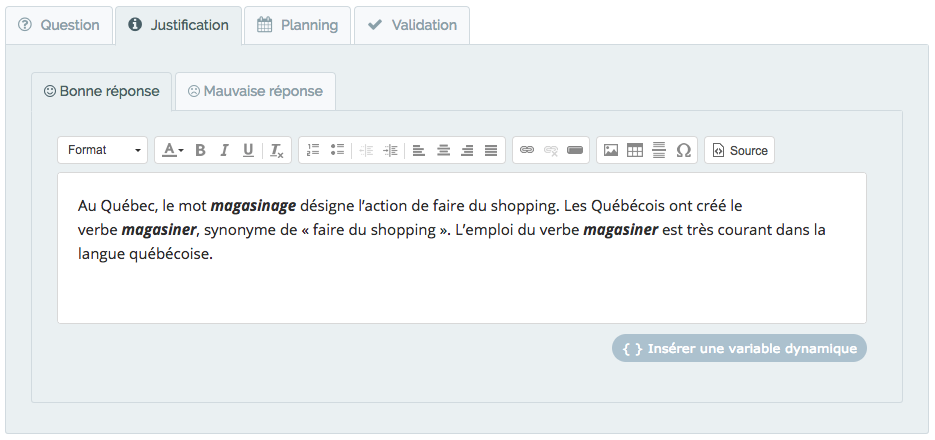Increase the text indent
This screenshot has width=935, height=440.
pyautogui.click(x=390, y=150)
